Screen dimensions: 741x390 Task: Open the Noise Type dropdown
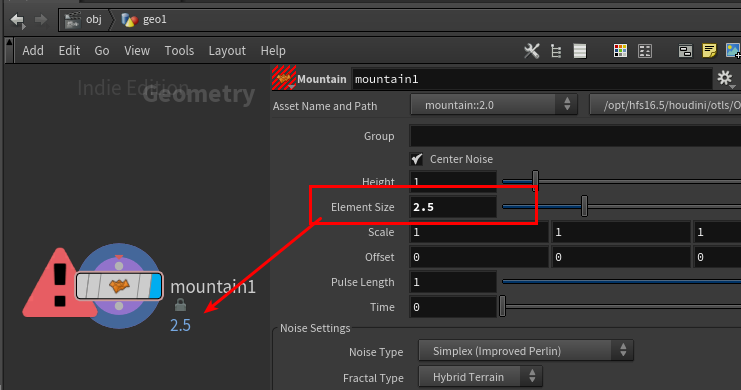point(526,351)
